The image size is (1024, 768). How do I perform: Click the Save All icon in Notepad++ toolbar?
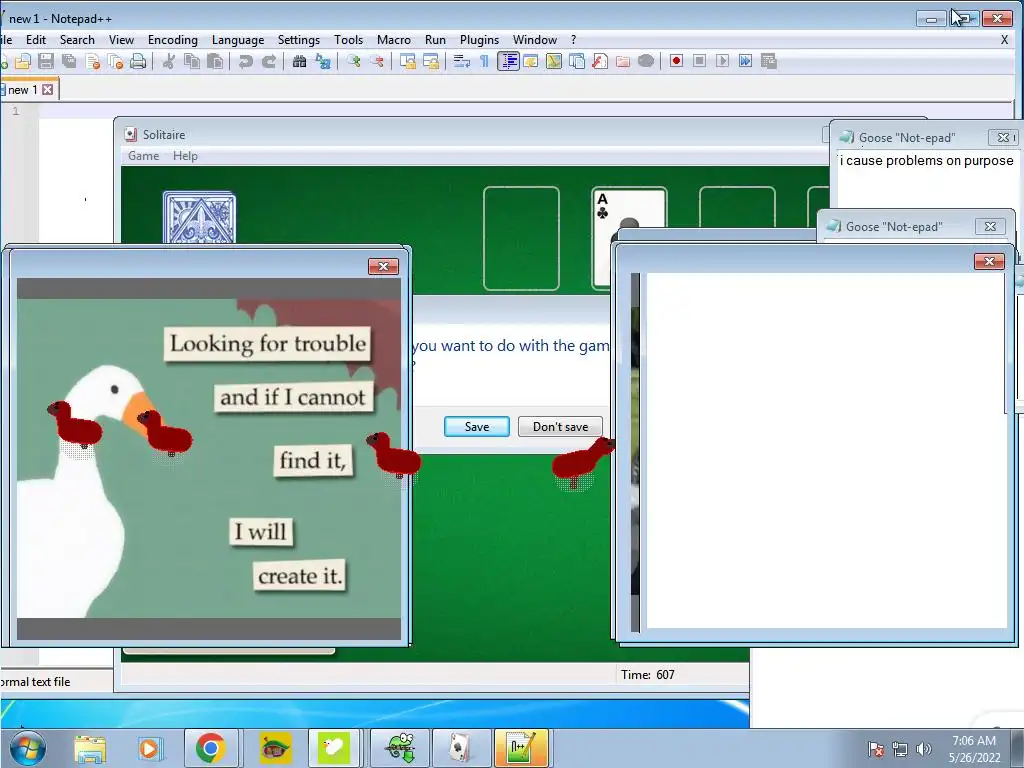coord(69,61)
